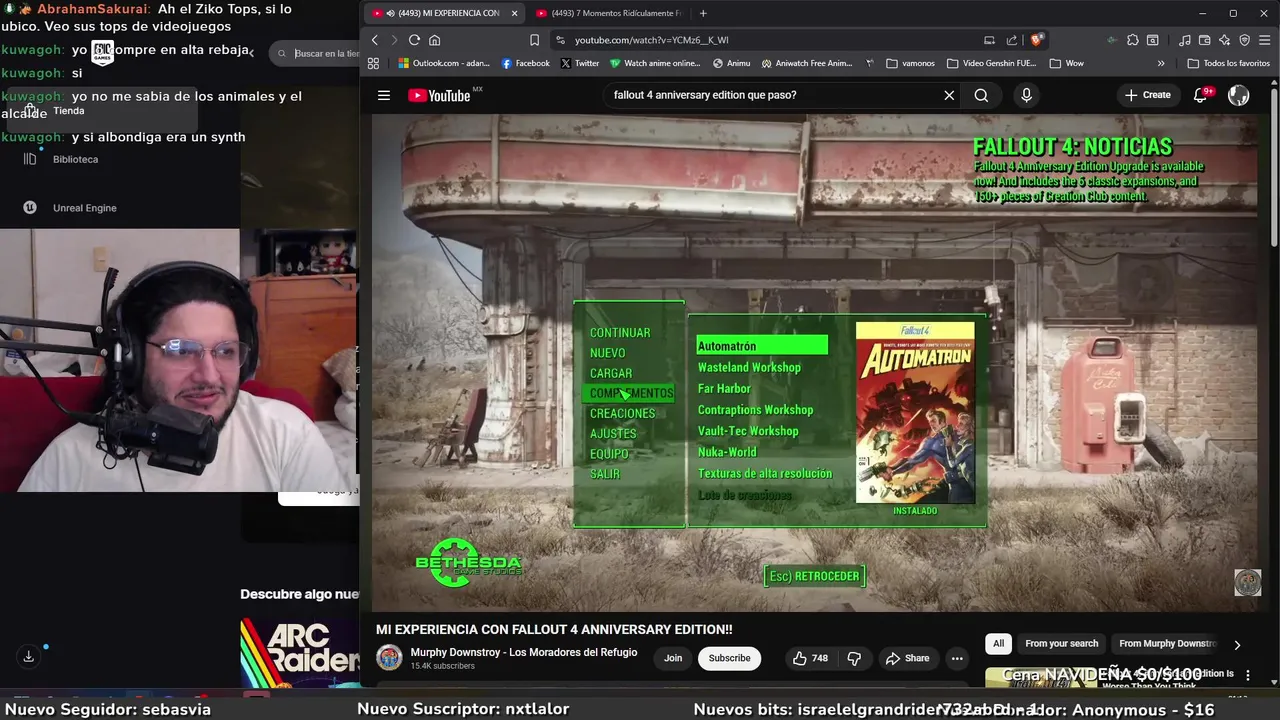
Task: Open the extensions puzzle icon
Action: pyautogui.click(x=1132, y=40)
